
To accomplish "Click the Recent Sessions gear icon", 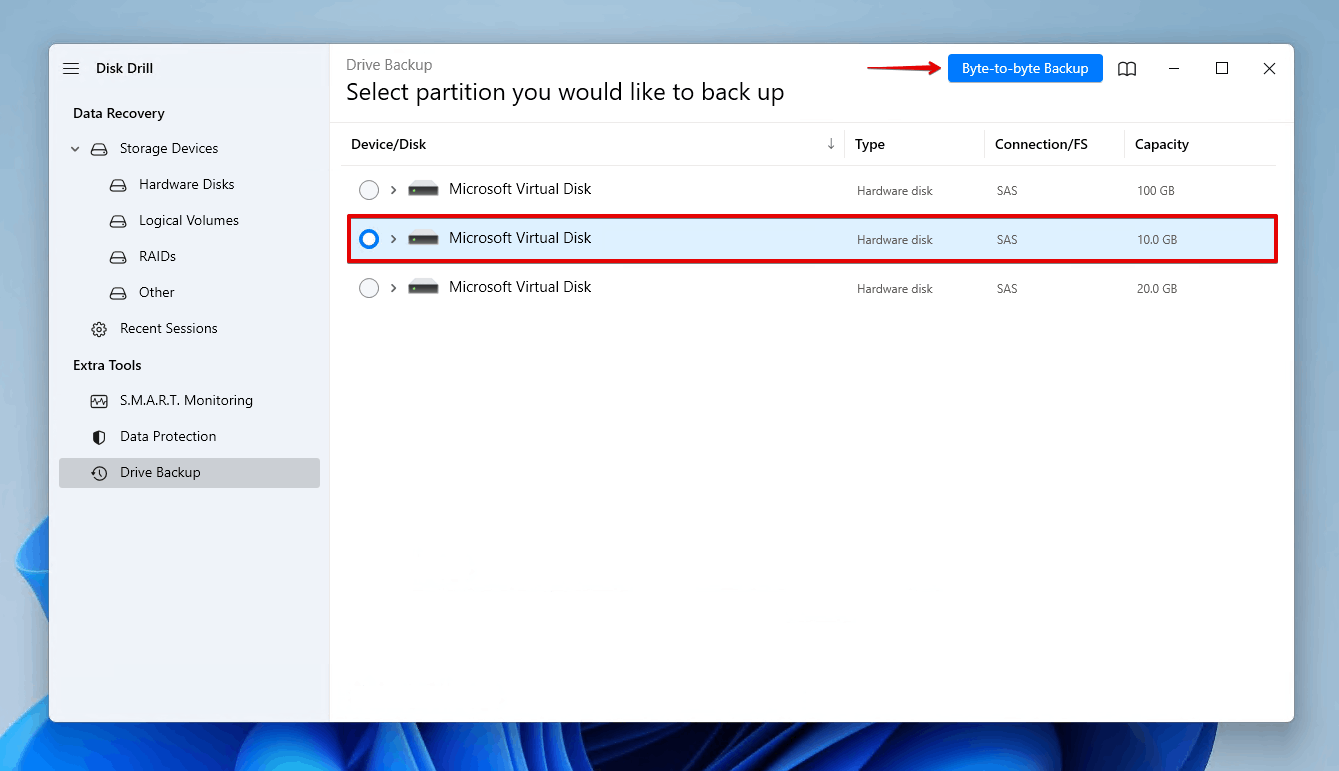I will 99,329.
